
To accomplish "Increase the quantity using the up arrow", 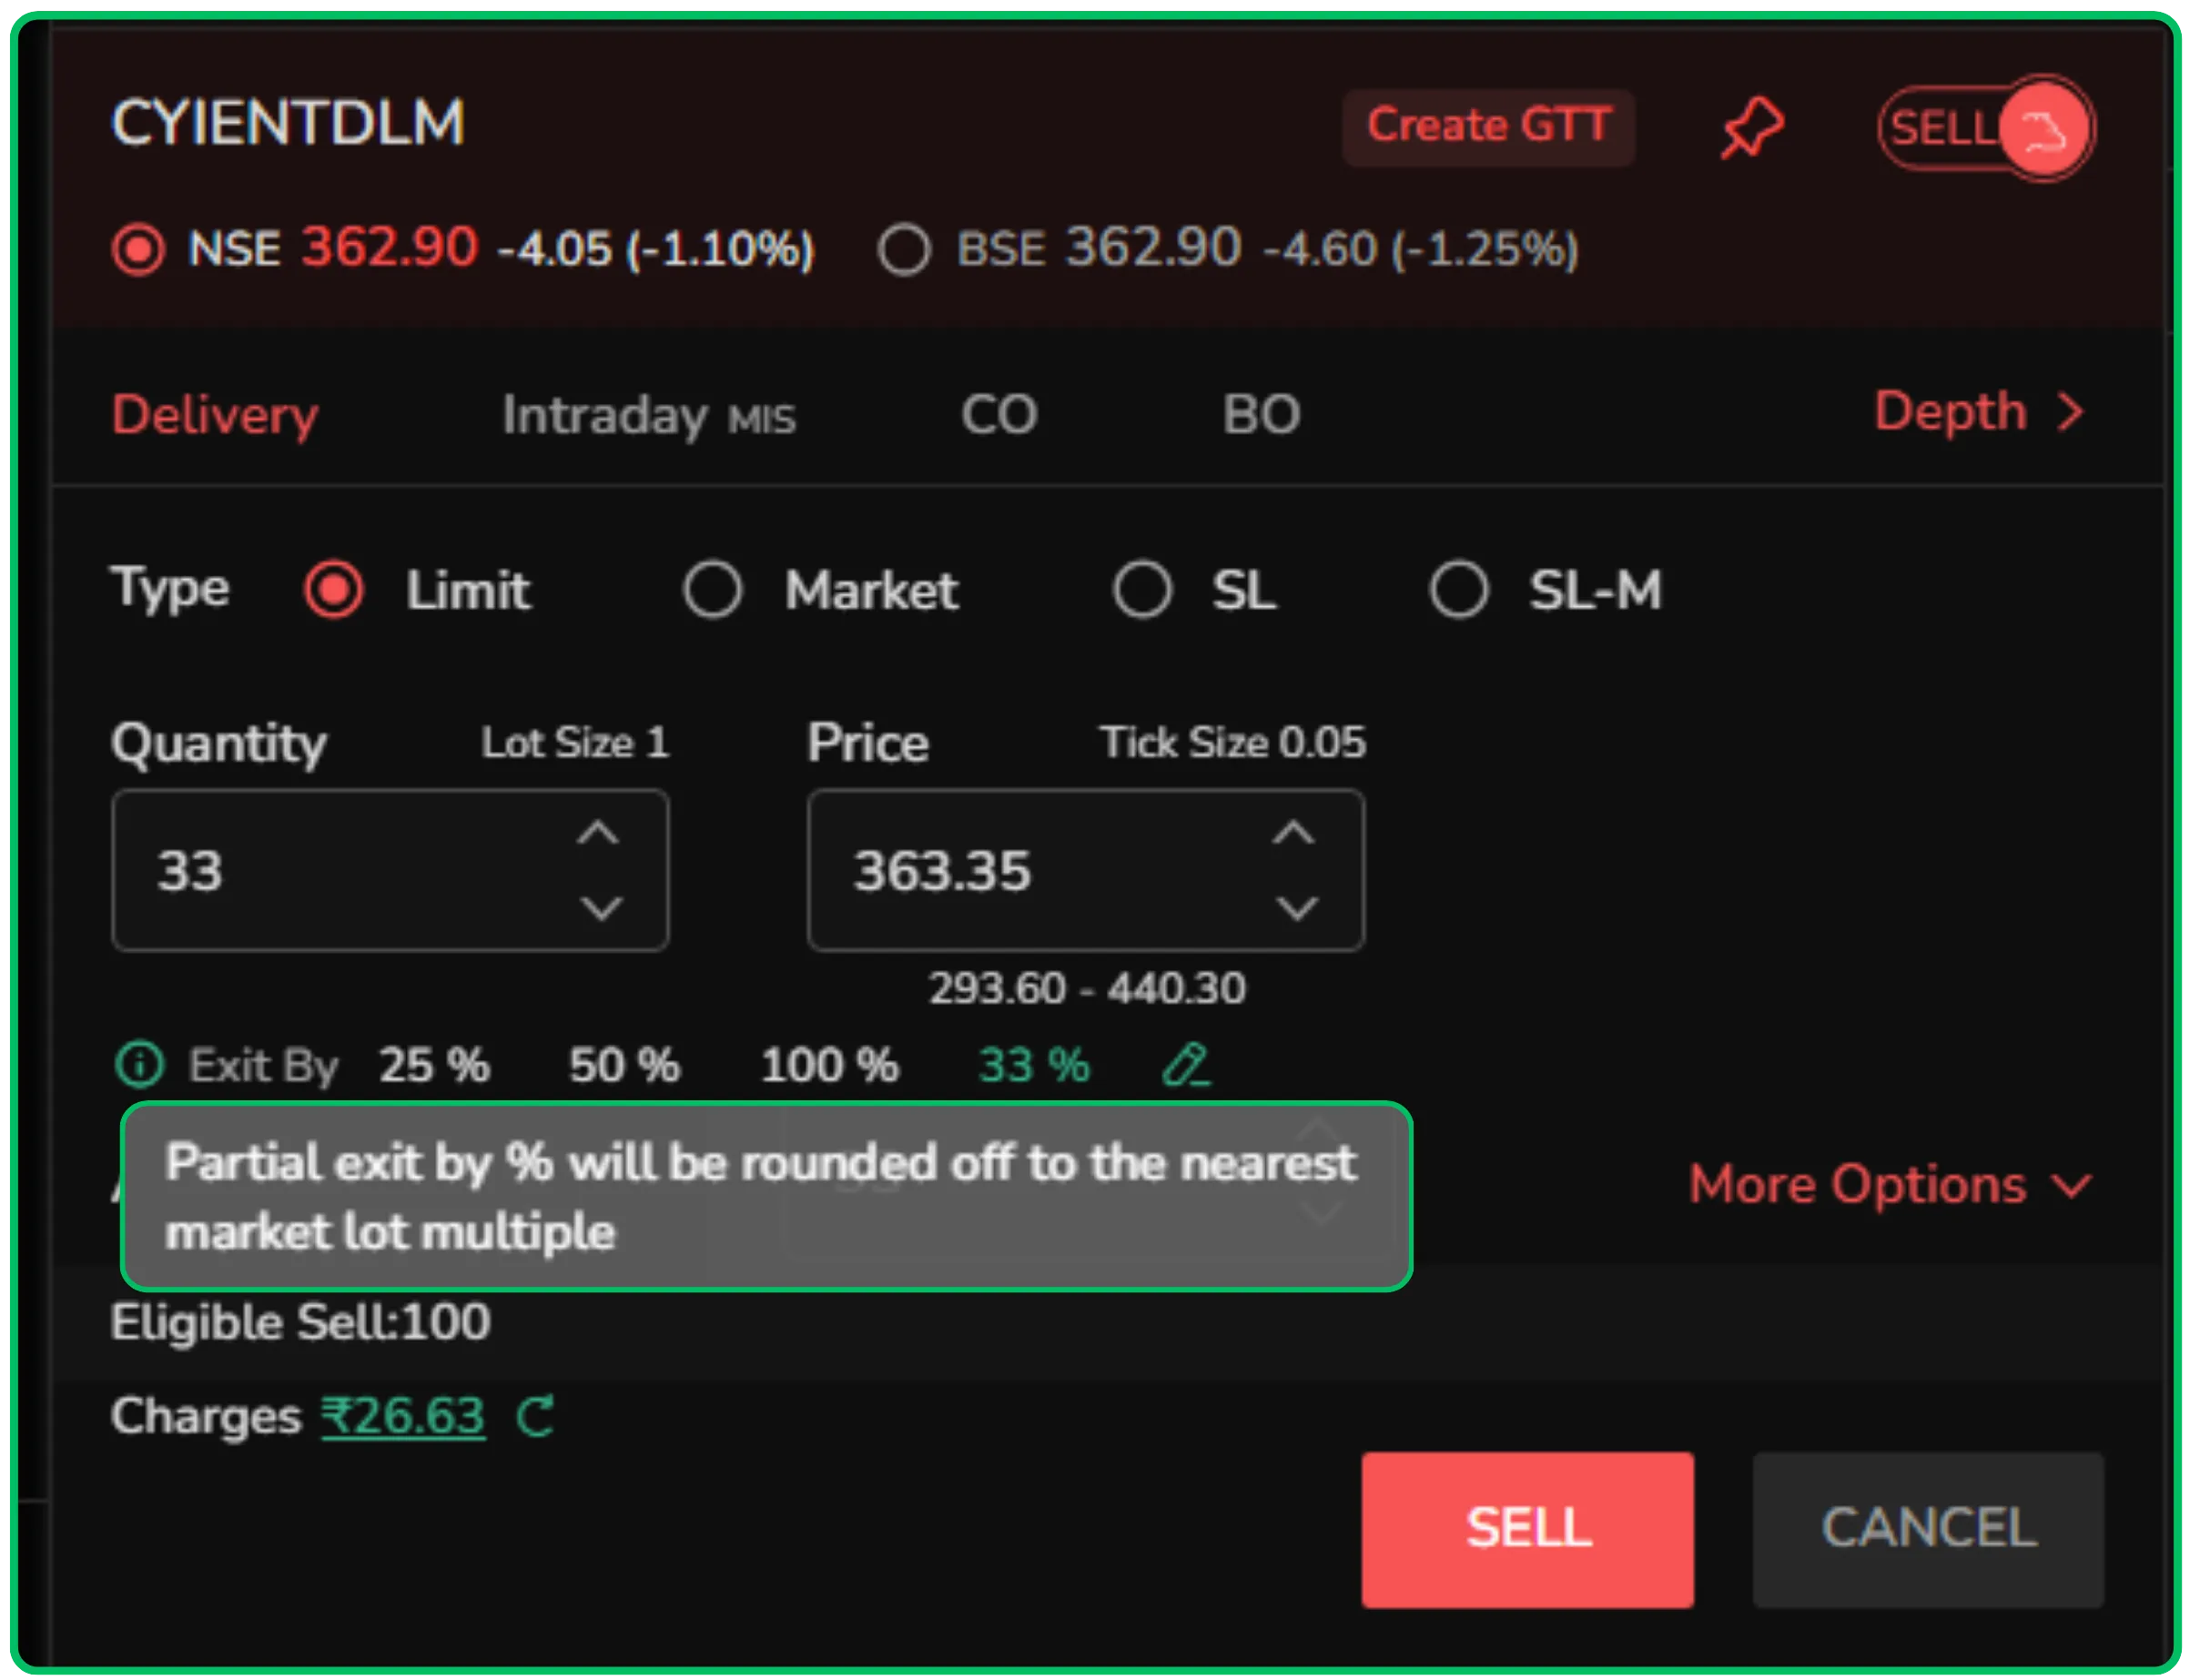I will coord(600,832).
